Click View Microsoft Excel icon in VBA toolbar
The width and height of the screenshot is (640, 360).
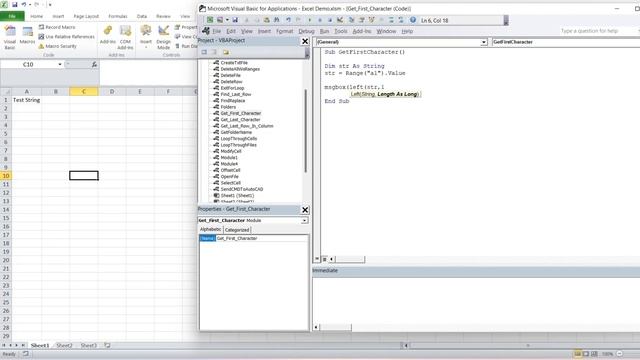point(210,20)
